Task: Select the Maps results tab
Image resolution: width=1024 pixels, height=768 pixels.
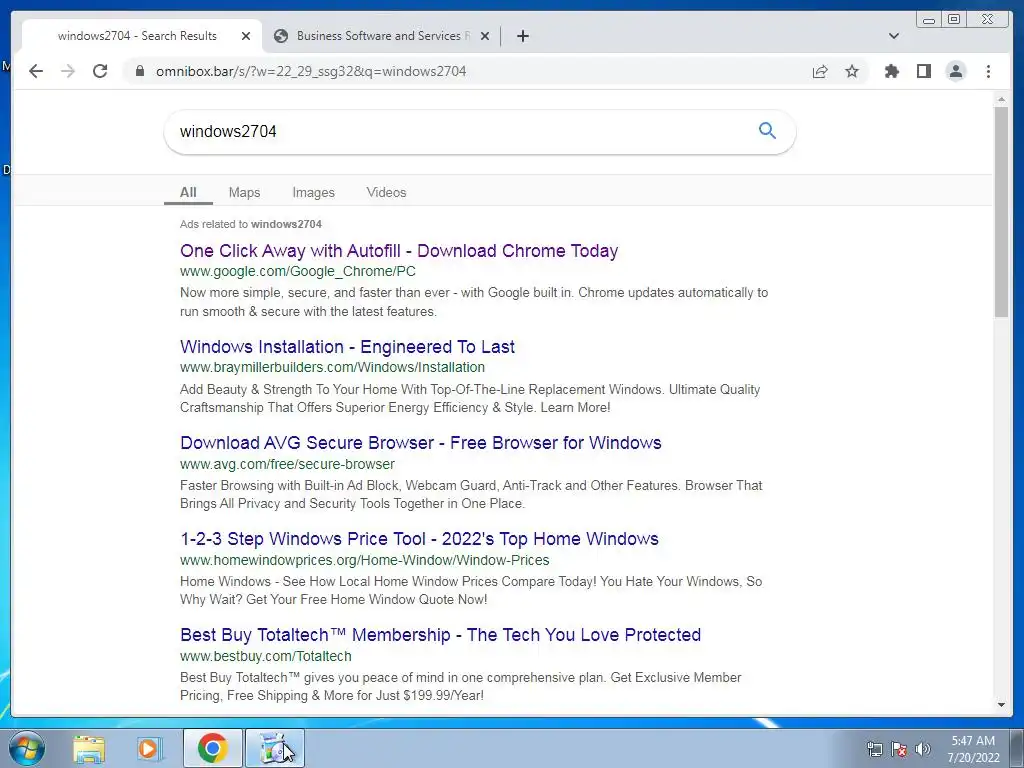Action: click(244, 192)
